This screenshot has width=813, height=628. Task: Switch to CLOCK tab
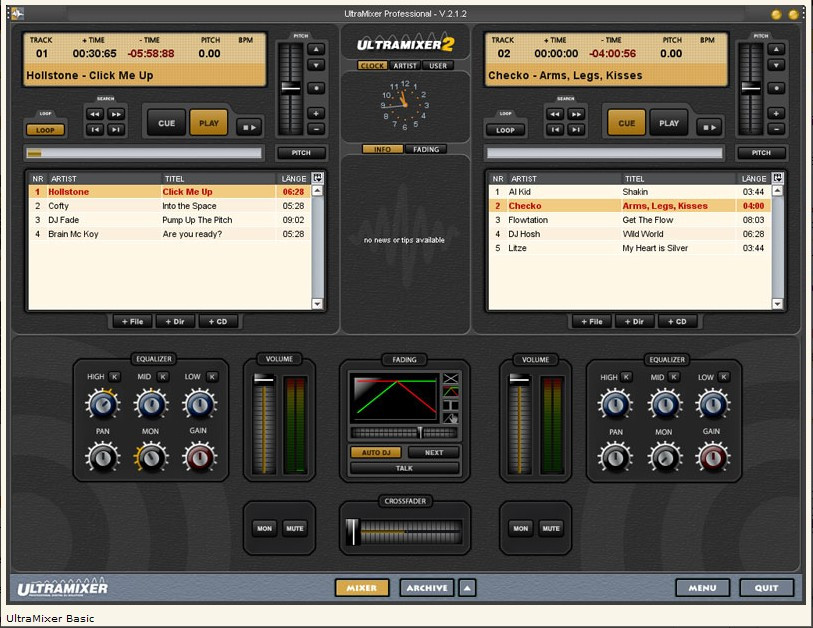click(x=372, y=66)
